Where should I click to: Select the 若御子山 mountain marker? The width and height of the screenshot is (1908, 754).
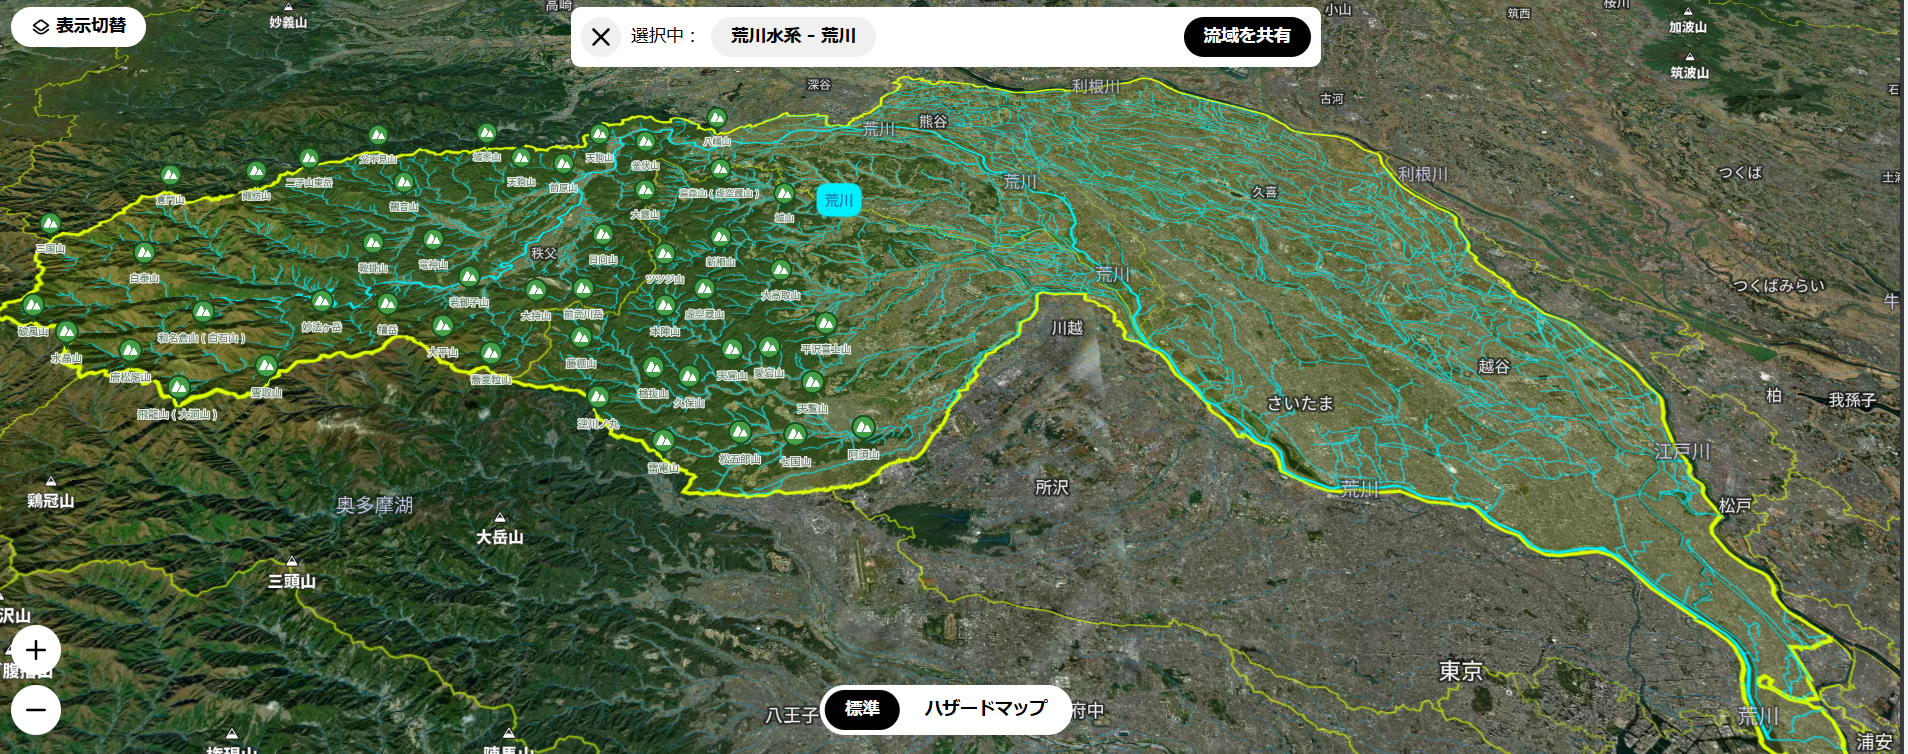click(469, 276)
